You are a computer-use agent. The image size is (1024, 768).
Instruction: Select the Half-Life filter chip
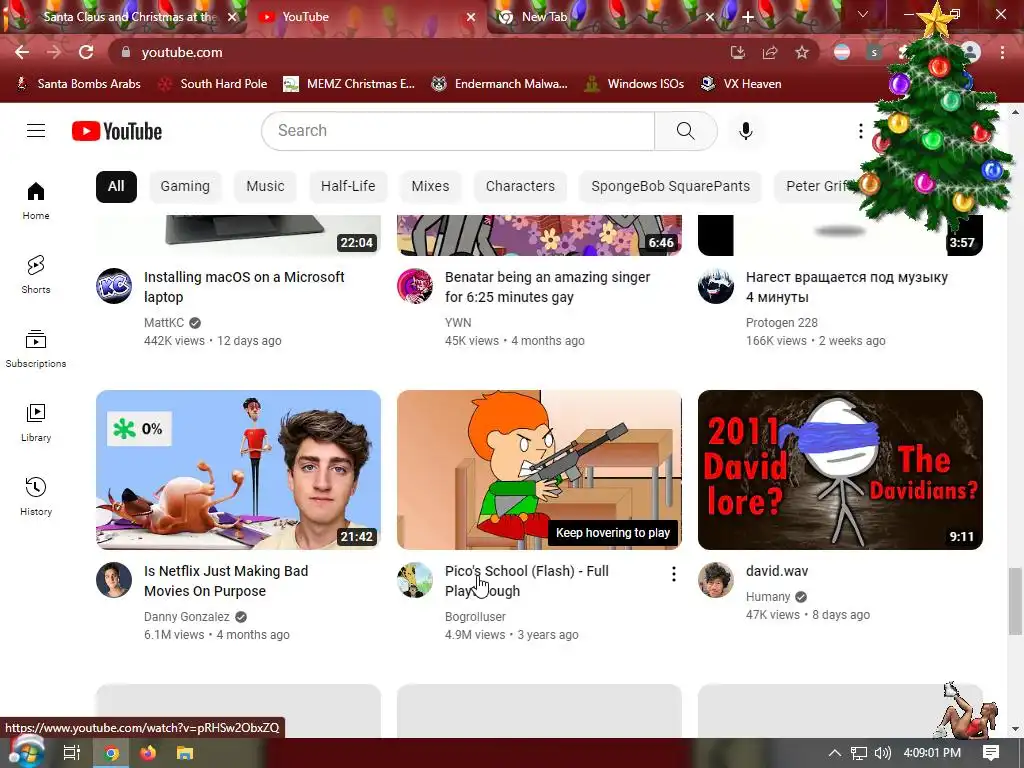pos(348,187)
